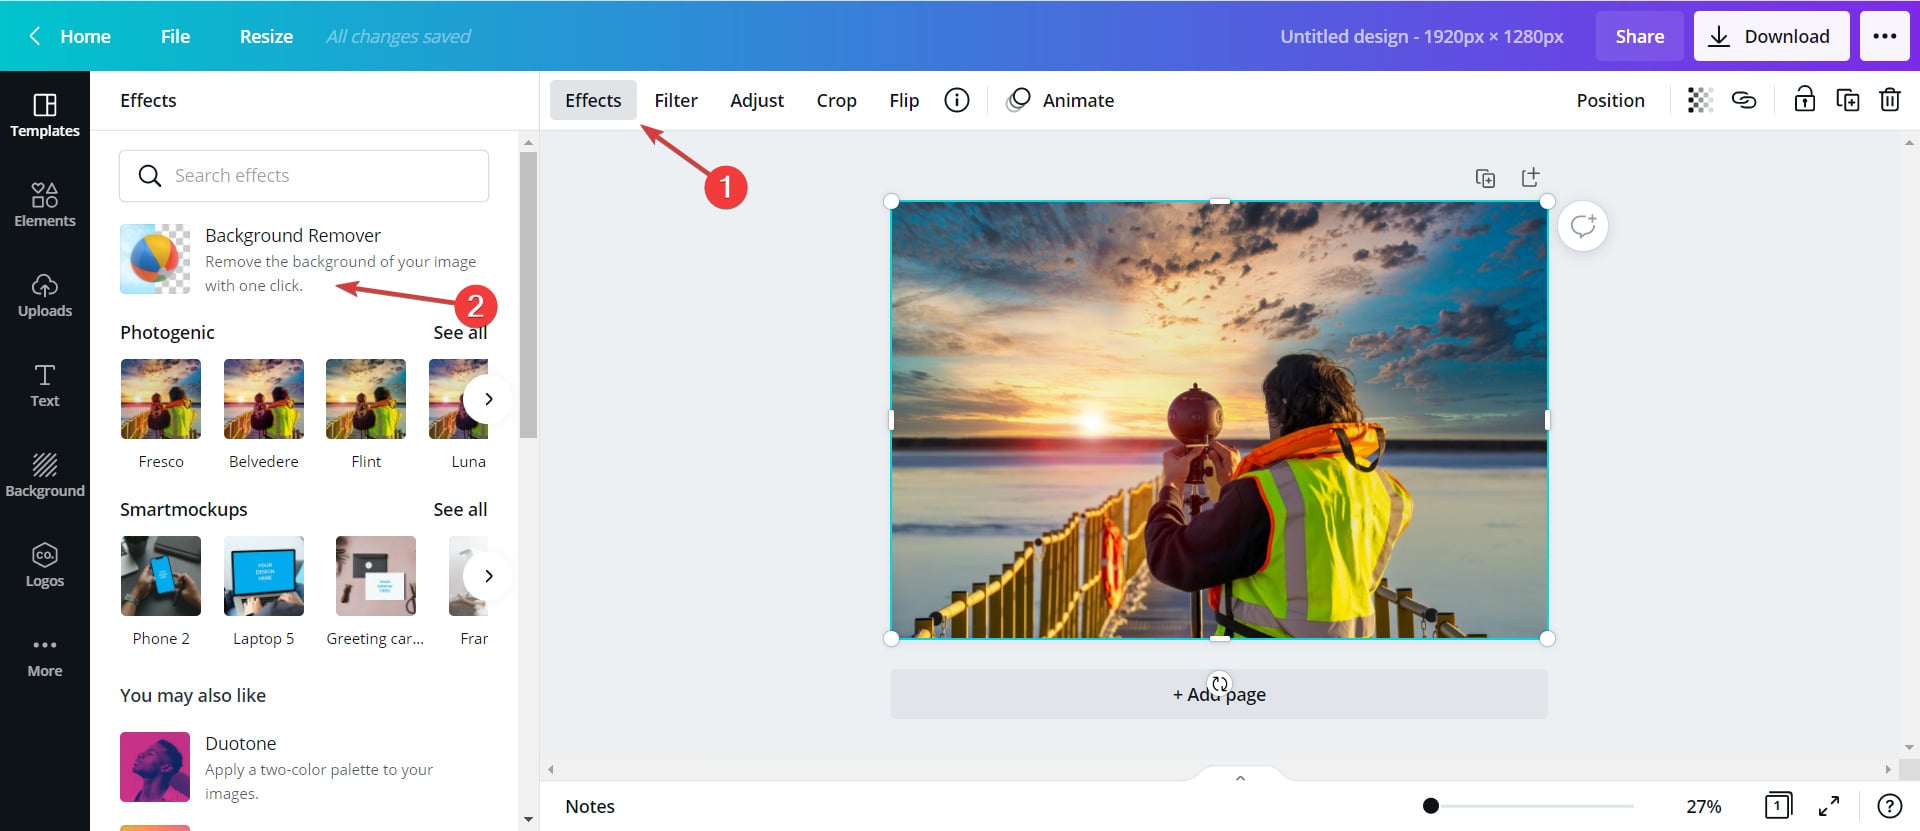Click the design title in header
Viewport: 1920px width, 831px height.
[1422, 36]
